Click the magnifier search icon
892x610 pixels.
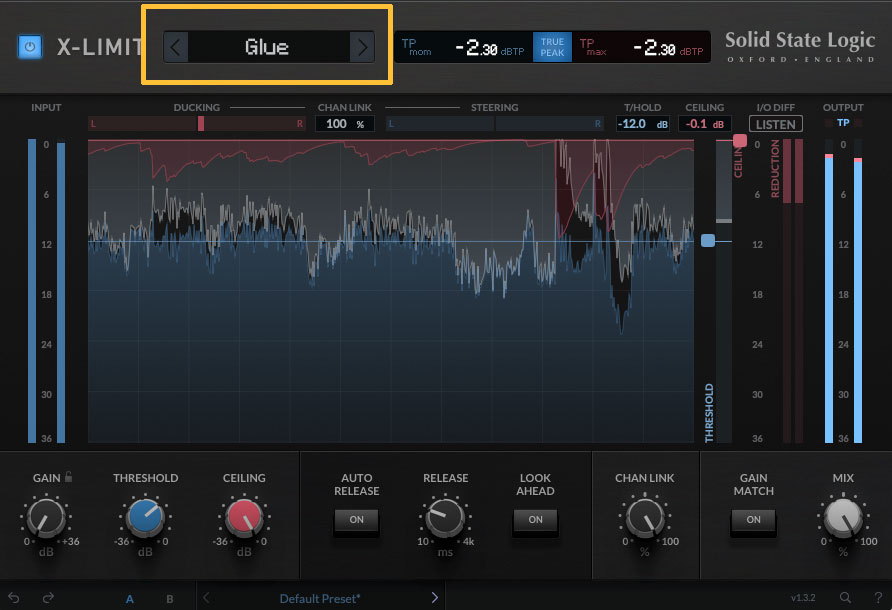pos(845,597)
